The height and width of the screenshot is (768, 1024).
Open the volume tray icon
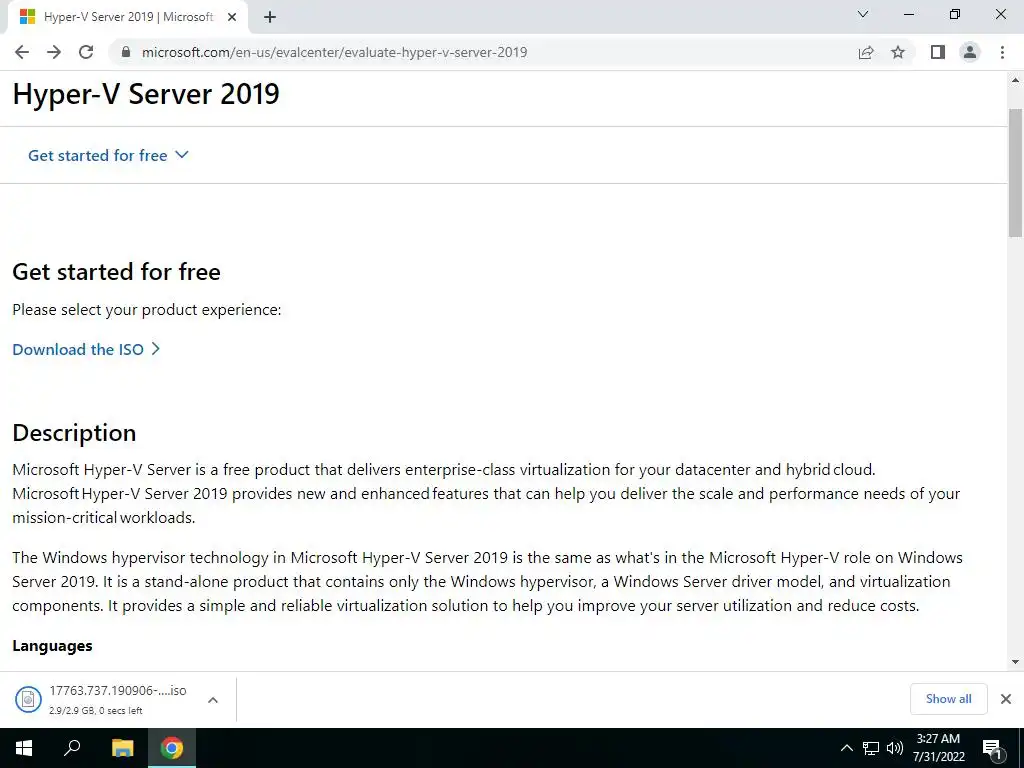tap(895, 748)
